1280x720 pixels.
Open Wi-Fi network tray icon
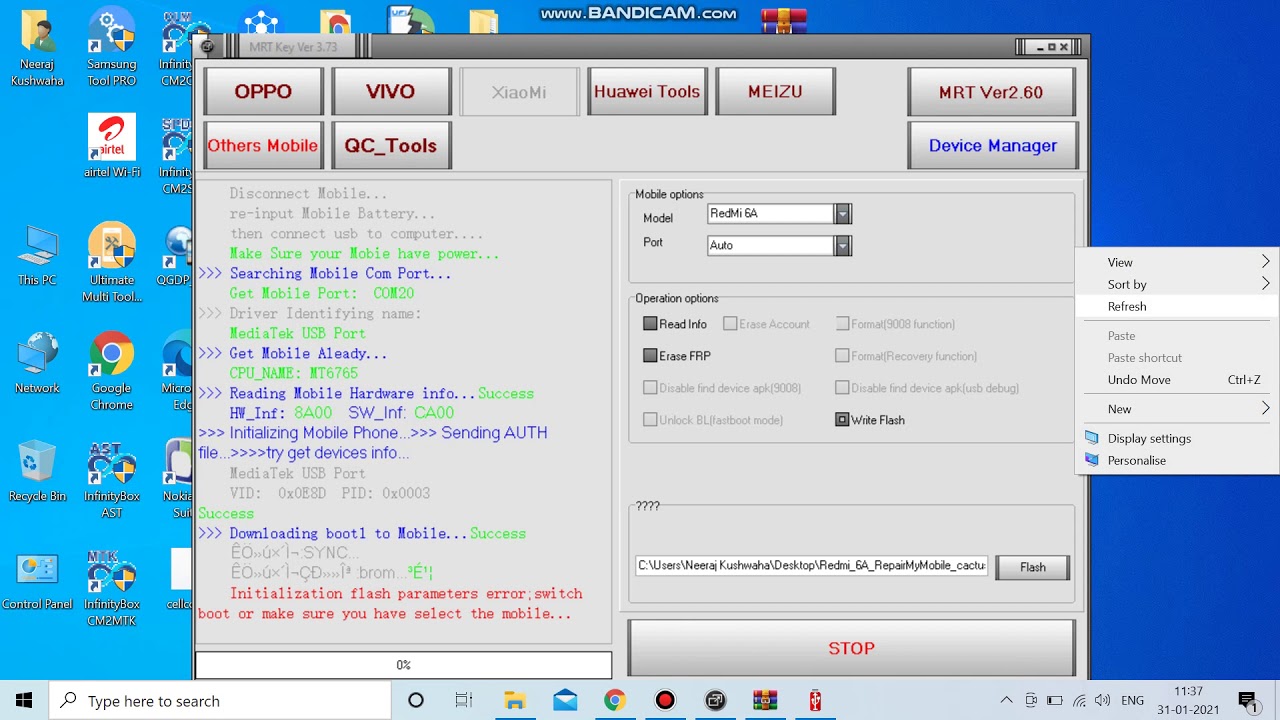1079,700
